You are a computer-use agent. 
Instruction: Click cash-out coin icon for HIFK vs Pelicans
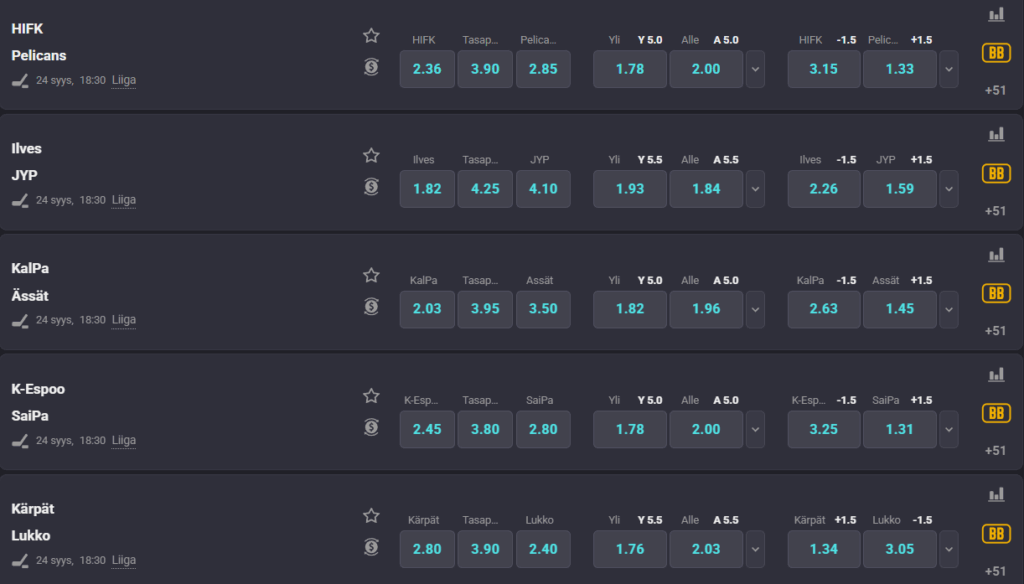tap(371, 67)
